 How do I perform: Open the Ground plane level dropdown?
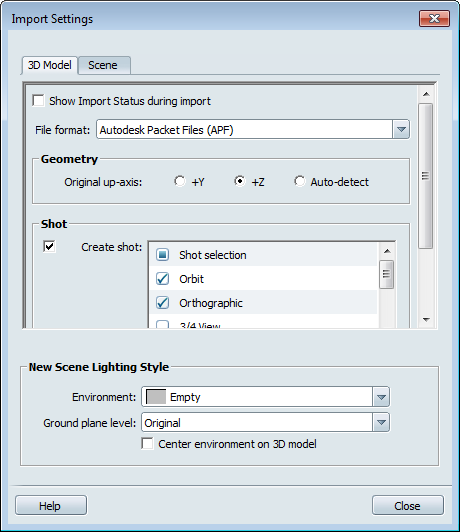(x=381, y=422)
